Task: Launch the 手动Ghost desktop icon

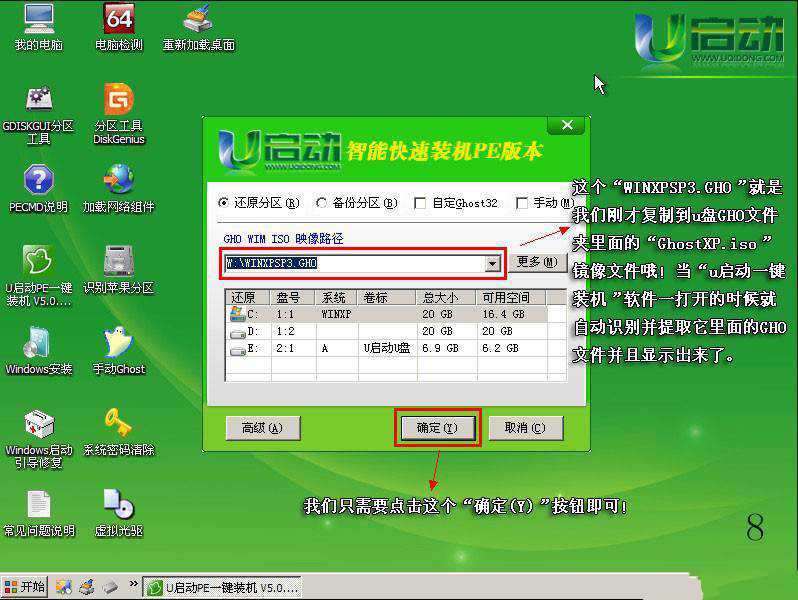Action: pyautogui.click(x=119, y=343)
